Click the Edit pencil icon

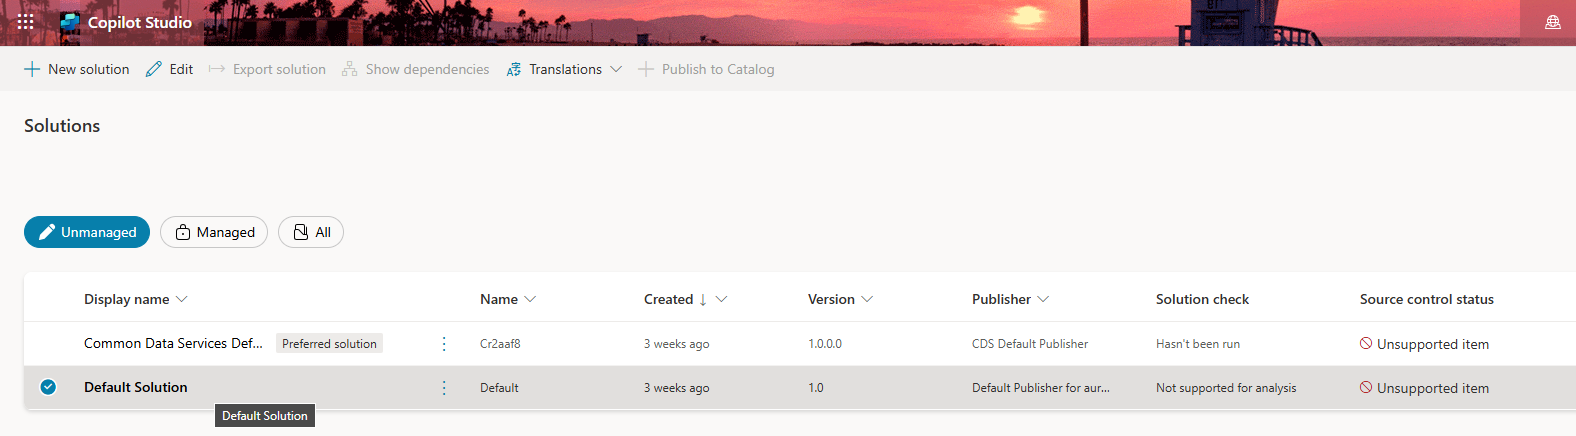point(153,69)
